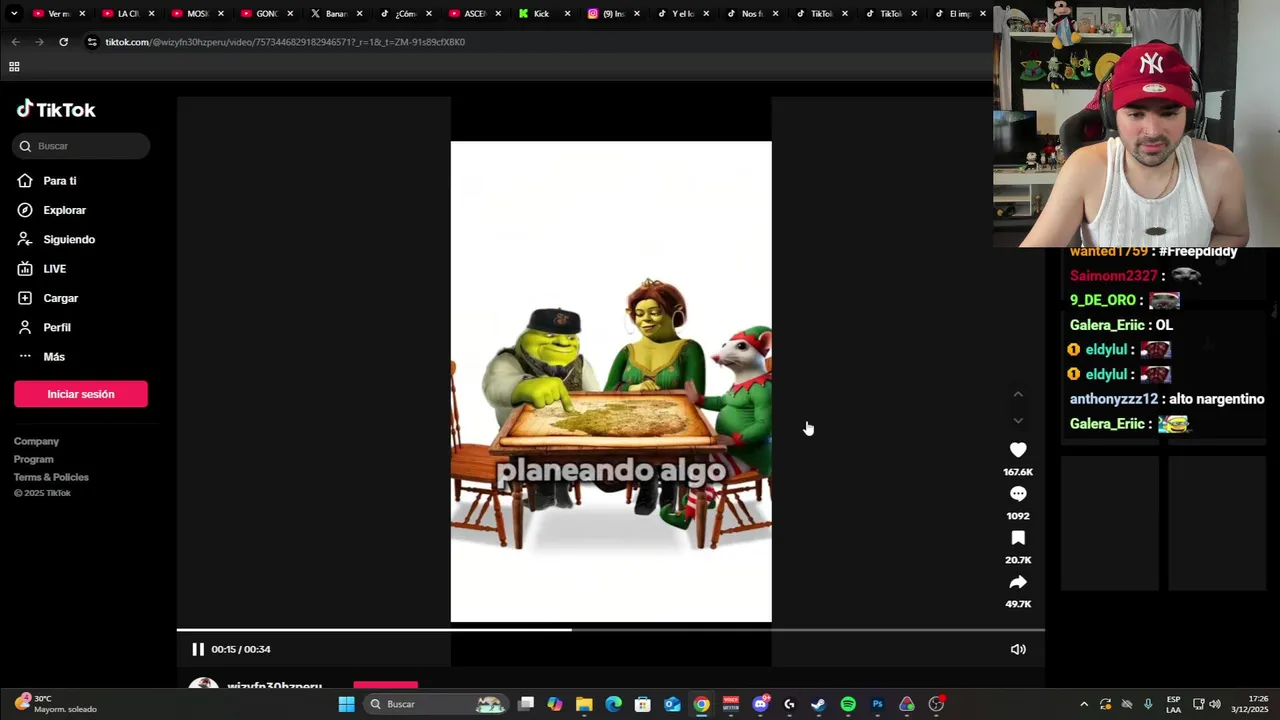Mute the video using speaker icon
The image size is (1280, 720).
[x=1018, y=649]
